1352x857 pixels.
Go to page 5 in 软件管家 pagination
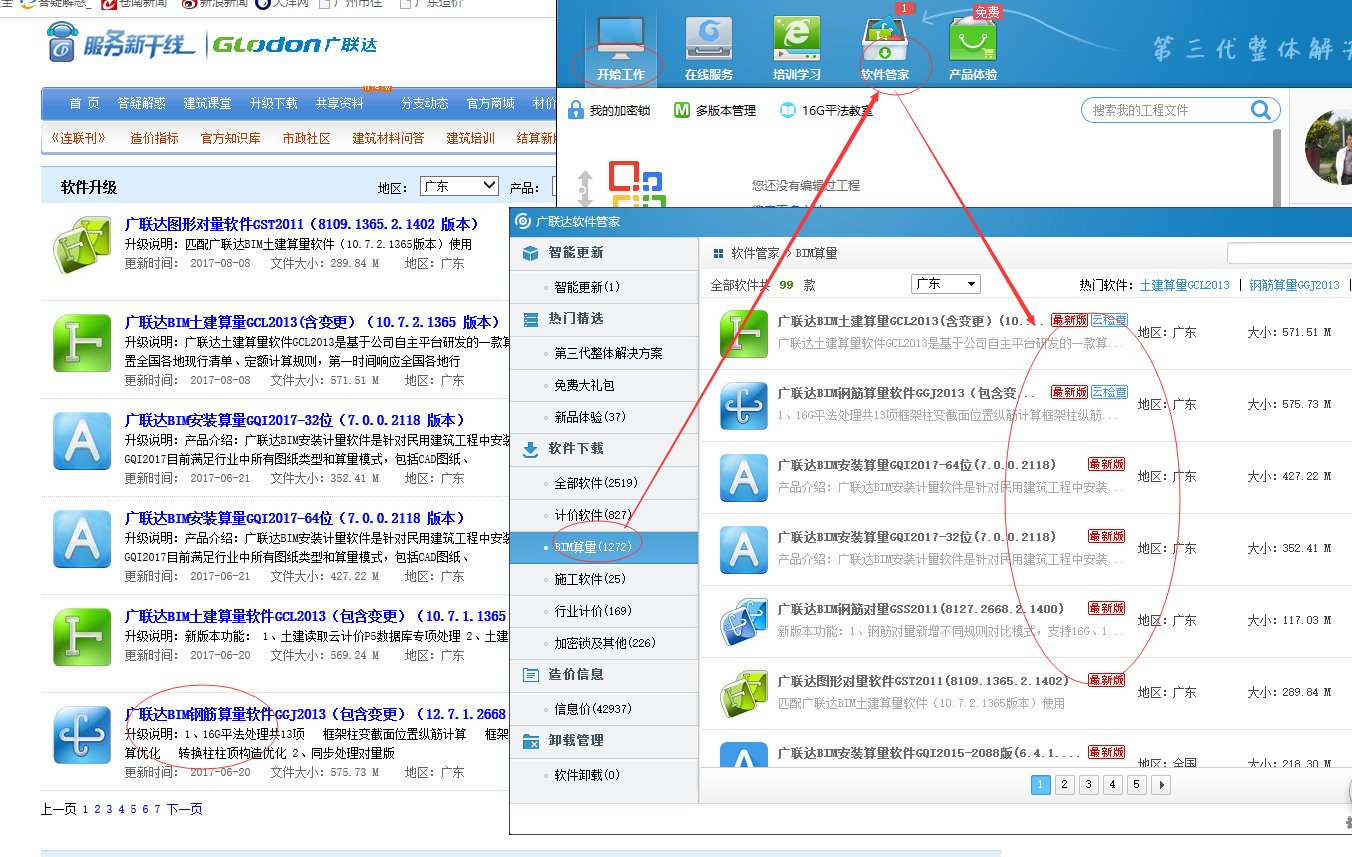(1137, 785)
